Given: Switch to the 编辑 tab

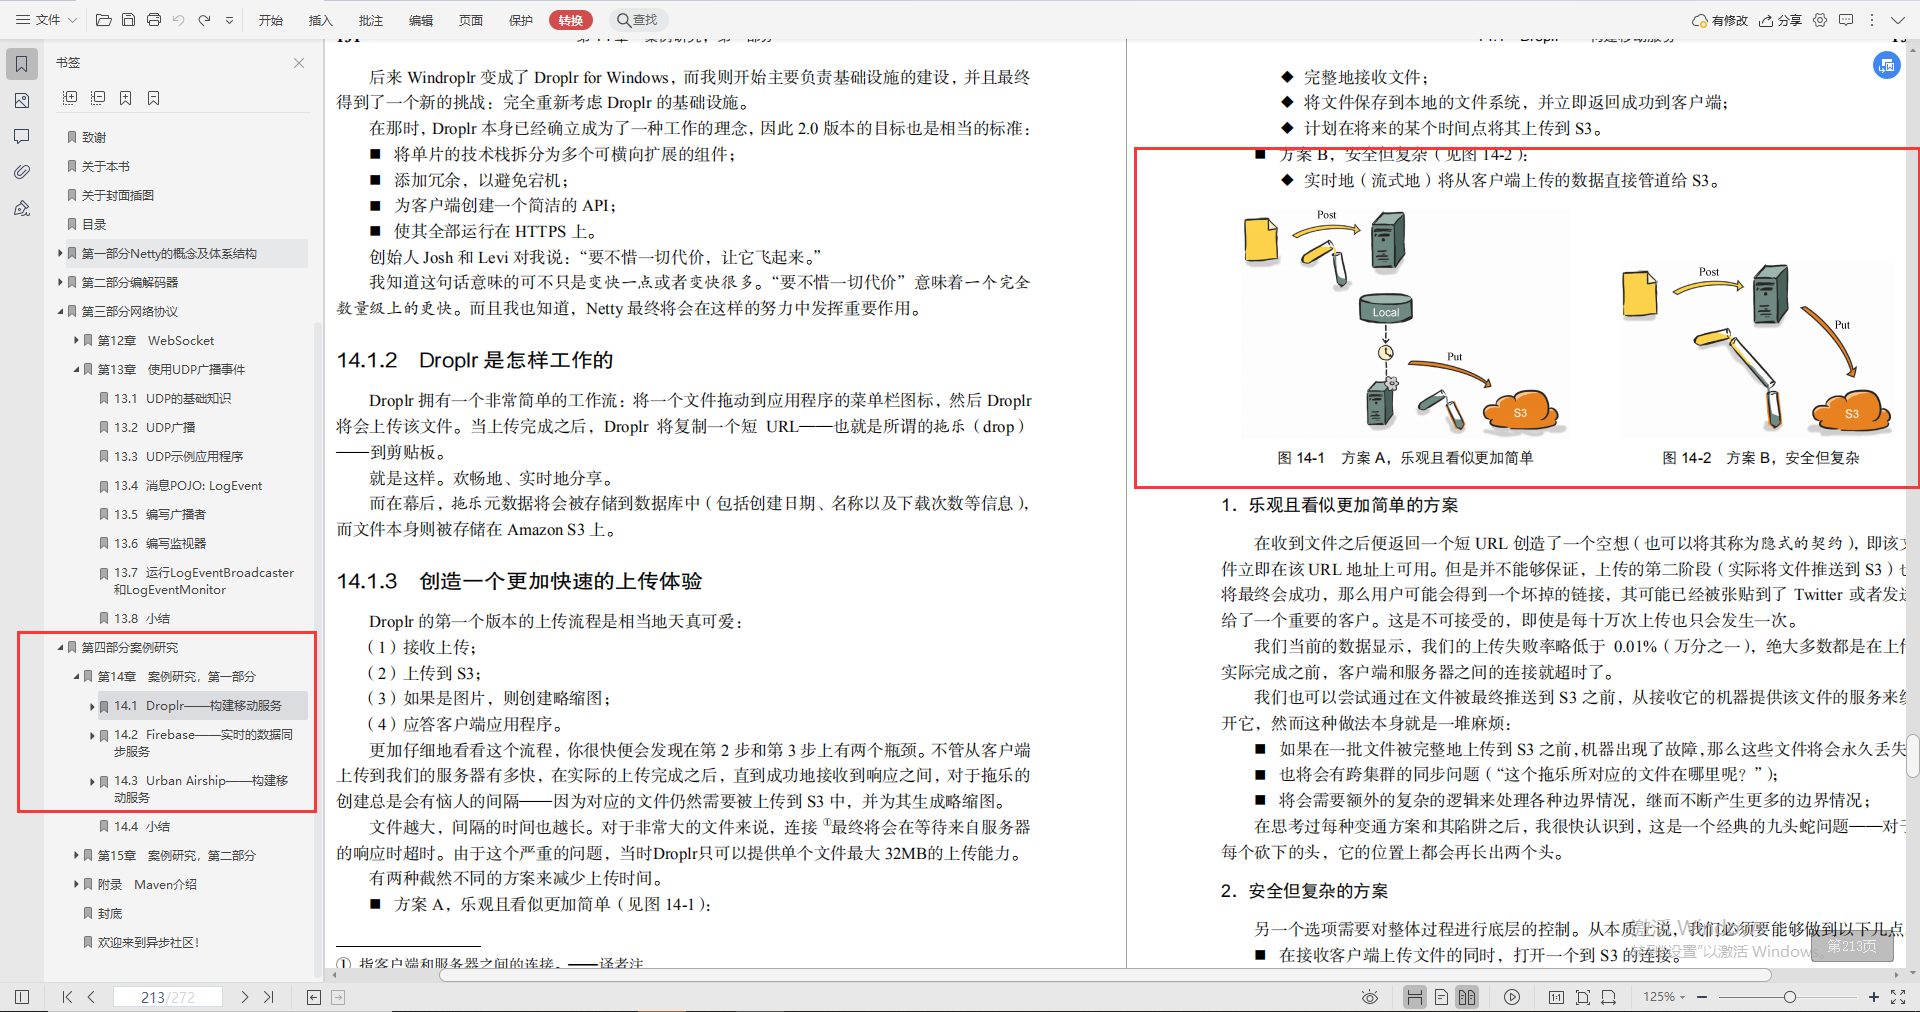Looking at the screenshot, I should [x=421, y=20].
